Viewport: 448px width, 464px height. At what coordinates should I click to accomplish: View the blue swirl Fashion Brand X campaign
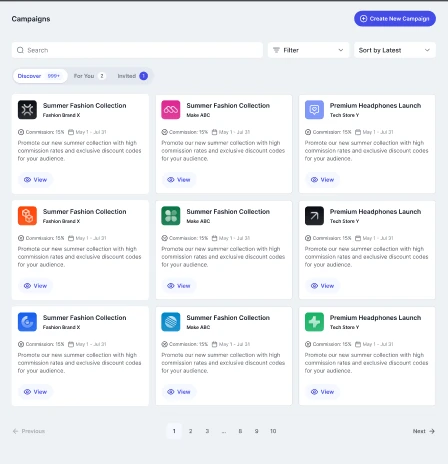(x=35, y=392)
